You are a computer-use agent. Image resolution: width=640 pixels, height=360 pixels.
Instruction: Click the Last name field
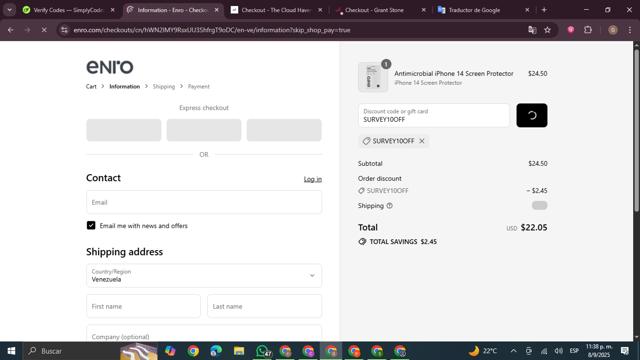(x=264, y=306)
